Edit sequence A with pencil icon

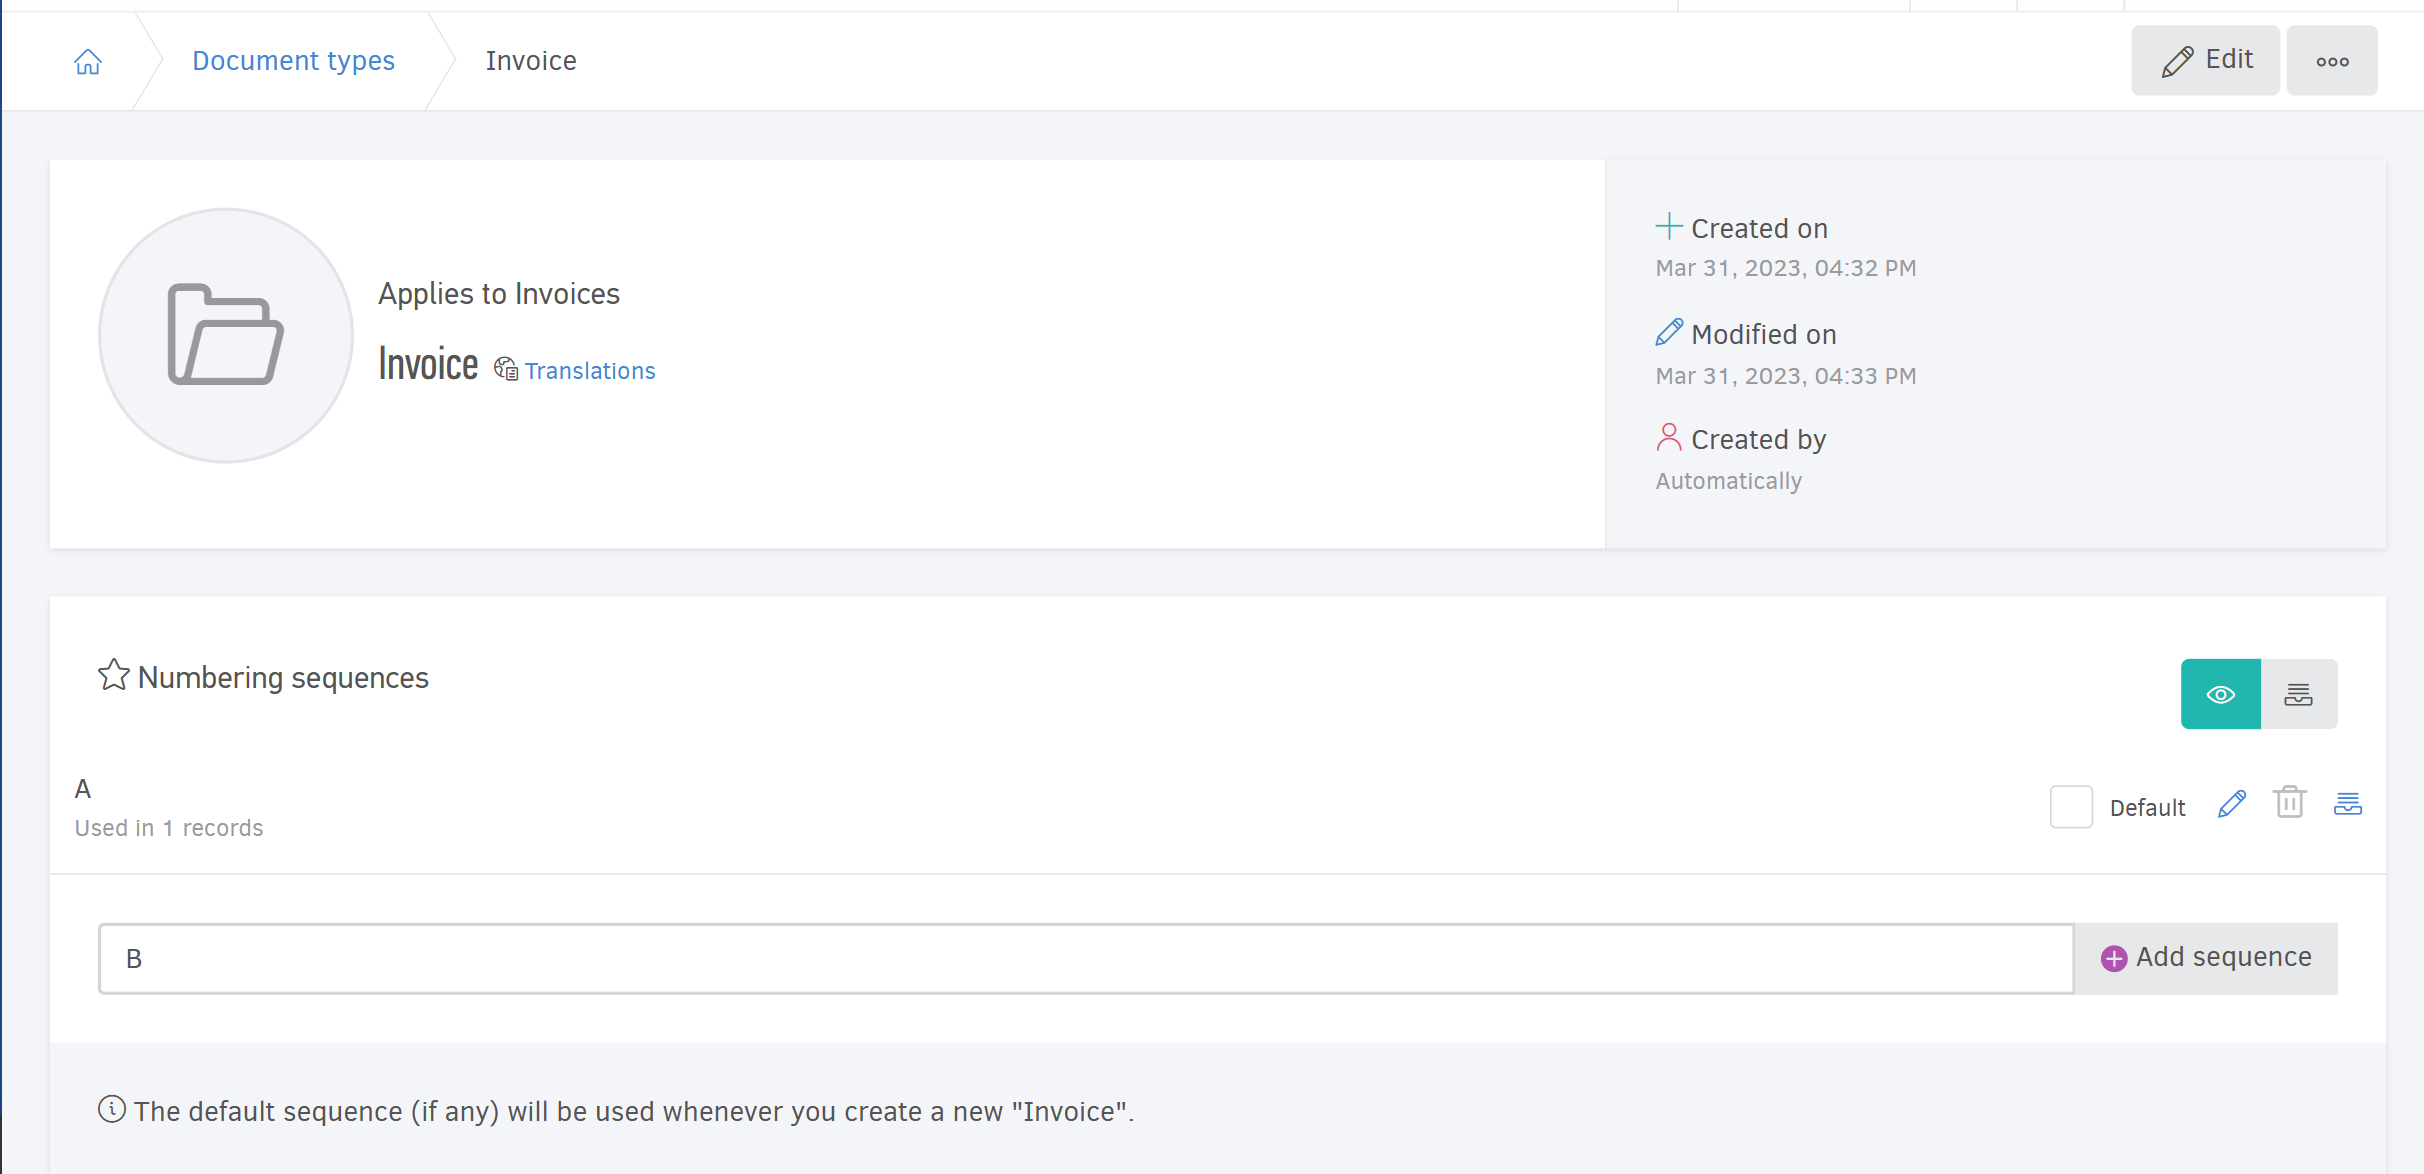click(x=2232, y=804)
